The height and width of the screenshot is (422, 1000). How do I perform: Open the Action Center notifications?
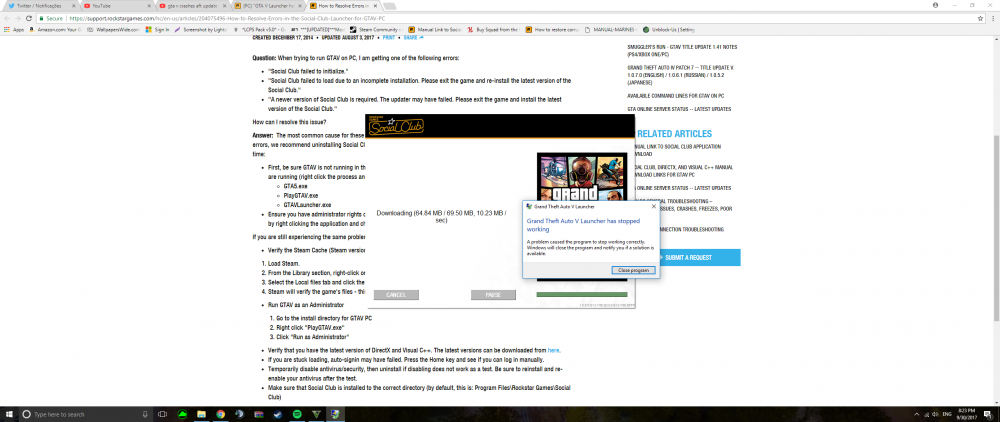point(990,414)
